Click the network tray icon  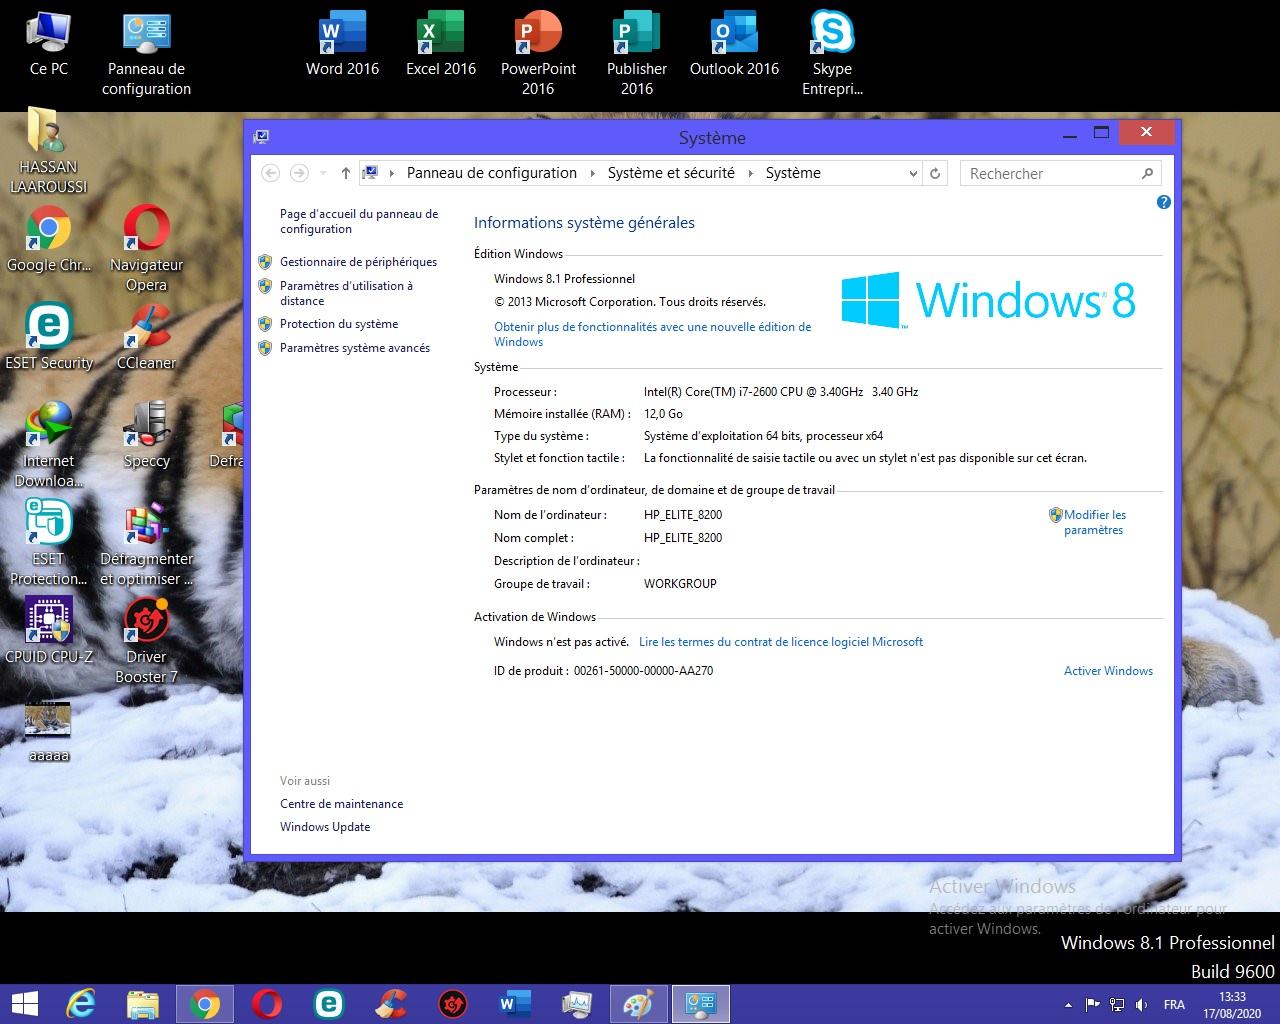pyautogui.click(x=1117, y=1005)
